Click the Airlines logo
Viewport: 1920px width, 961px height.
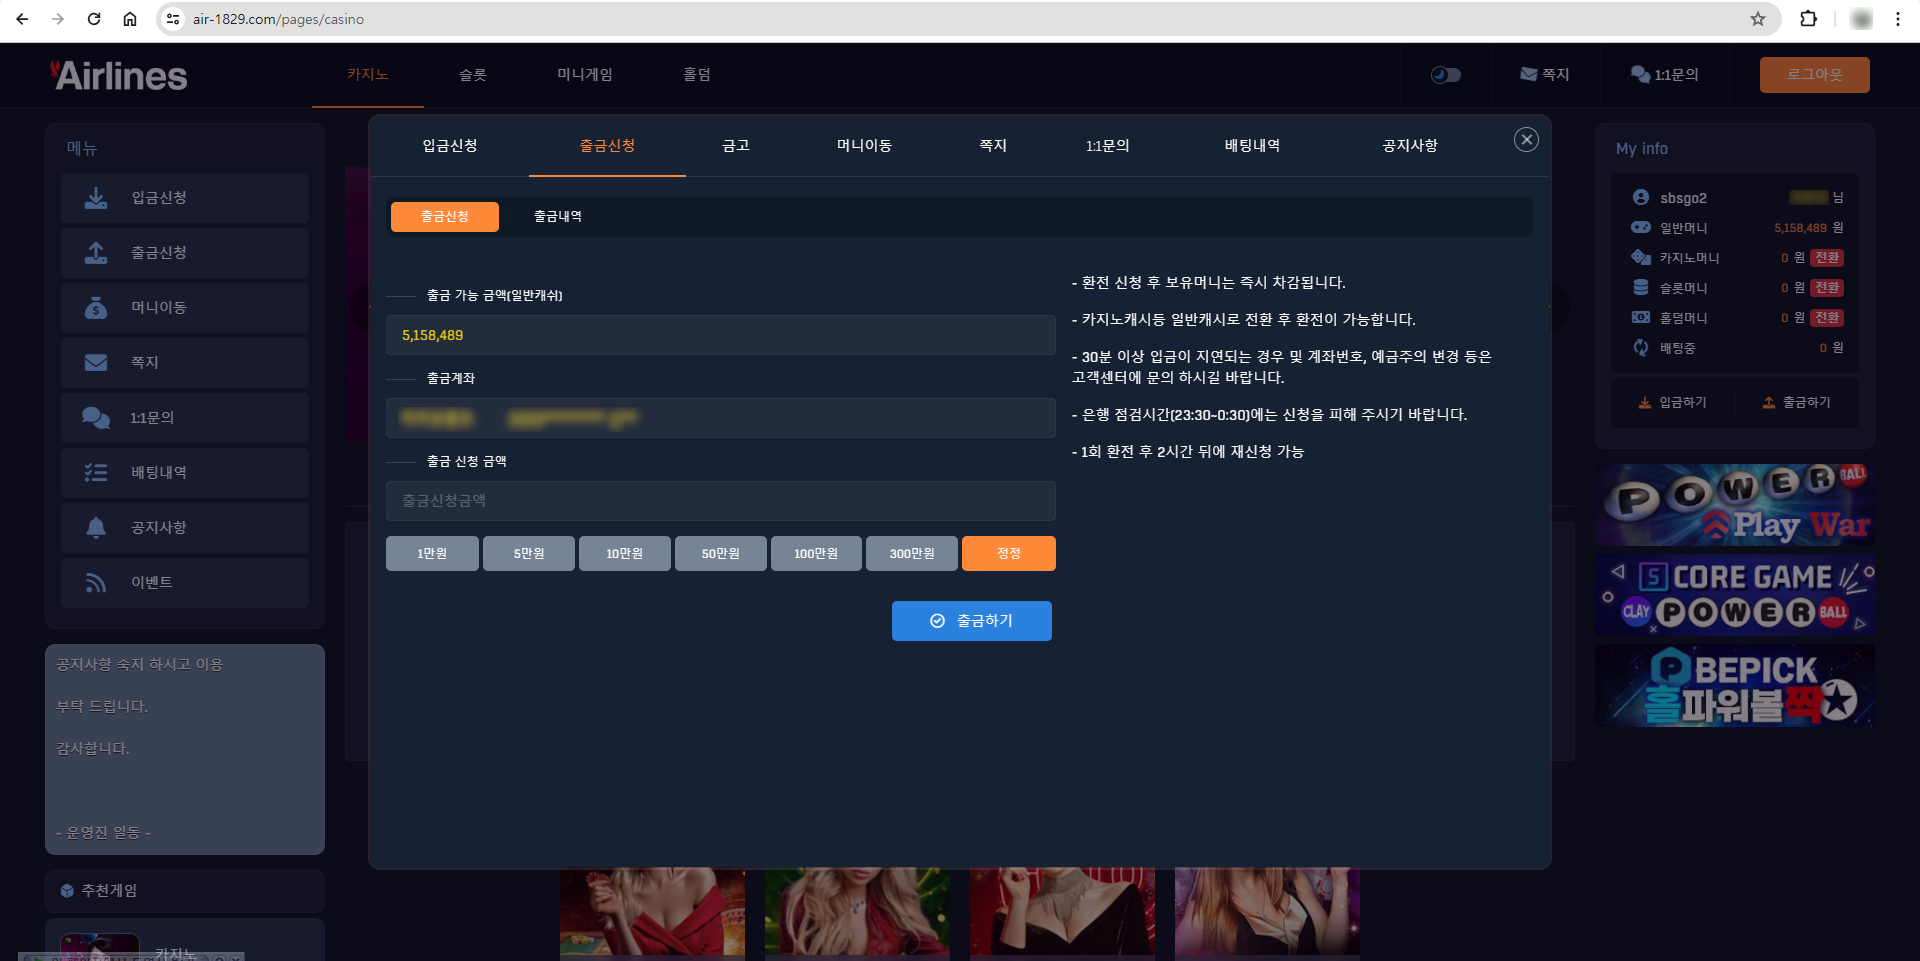tap(119, 75)
